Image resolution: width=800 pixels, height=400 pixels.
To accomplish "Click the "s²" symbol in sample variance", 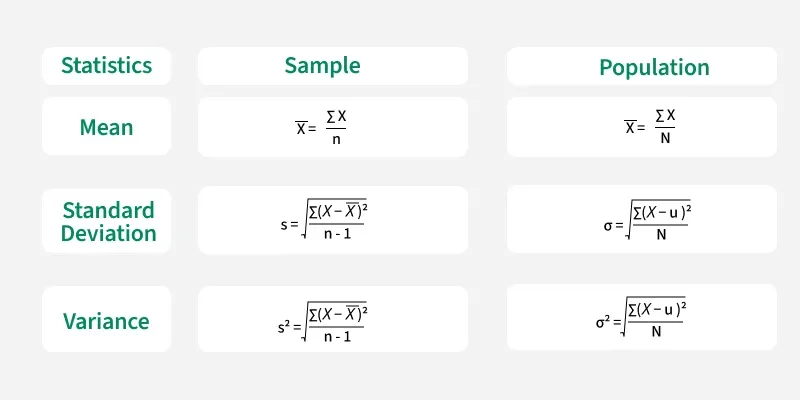I will tap(284, 326).
